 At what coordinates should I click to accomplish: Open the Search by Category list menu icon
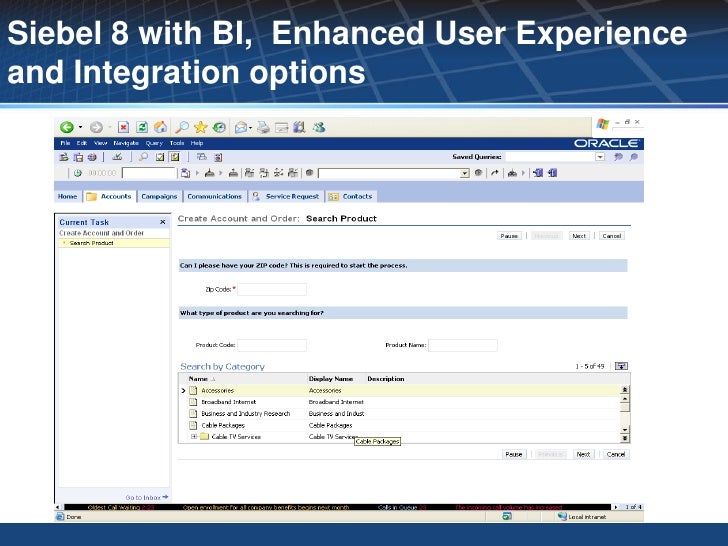(x=621, y=366)
